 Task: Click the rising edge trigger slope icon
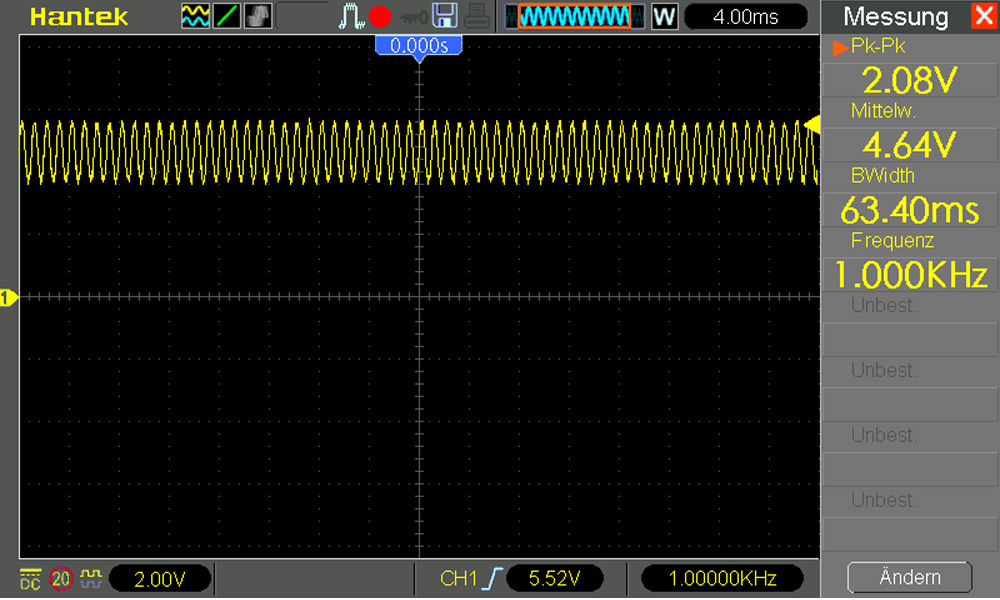coord(492,579)
